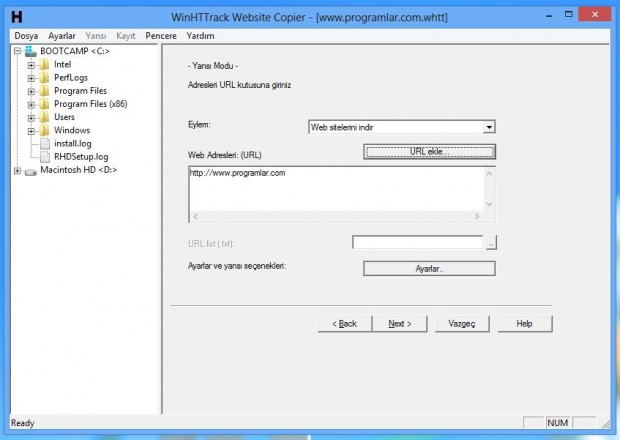This screenshot has height=440, width=620.
Task: Expand the PerfLogs folder node
Action: [x=31, y=78]
